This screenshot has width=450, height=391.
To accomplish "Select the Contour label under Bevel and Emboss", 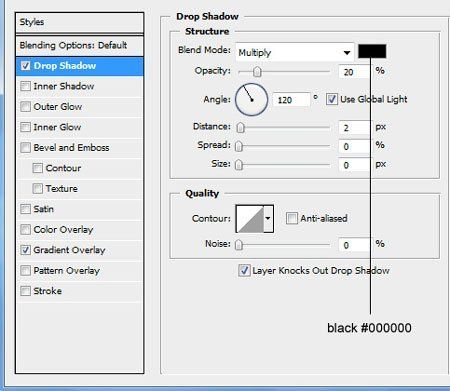I will [x=63, y=168].
